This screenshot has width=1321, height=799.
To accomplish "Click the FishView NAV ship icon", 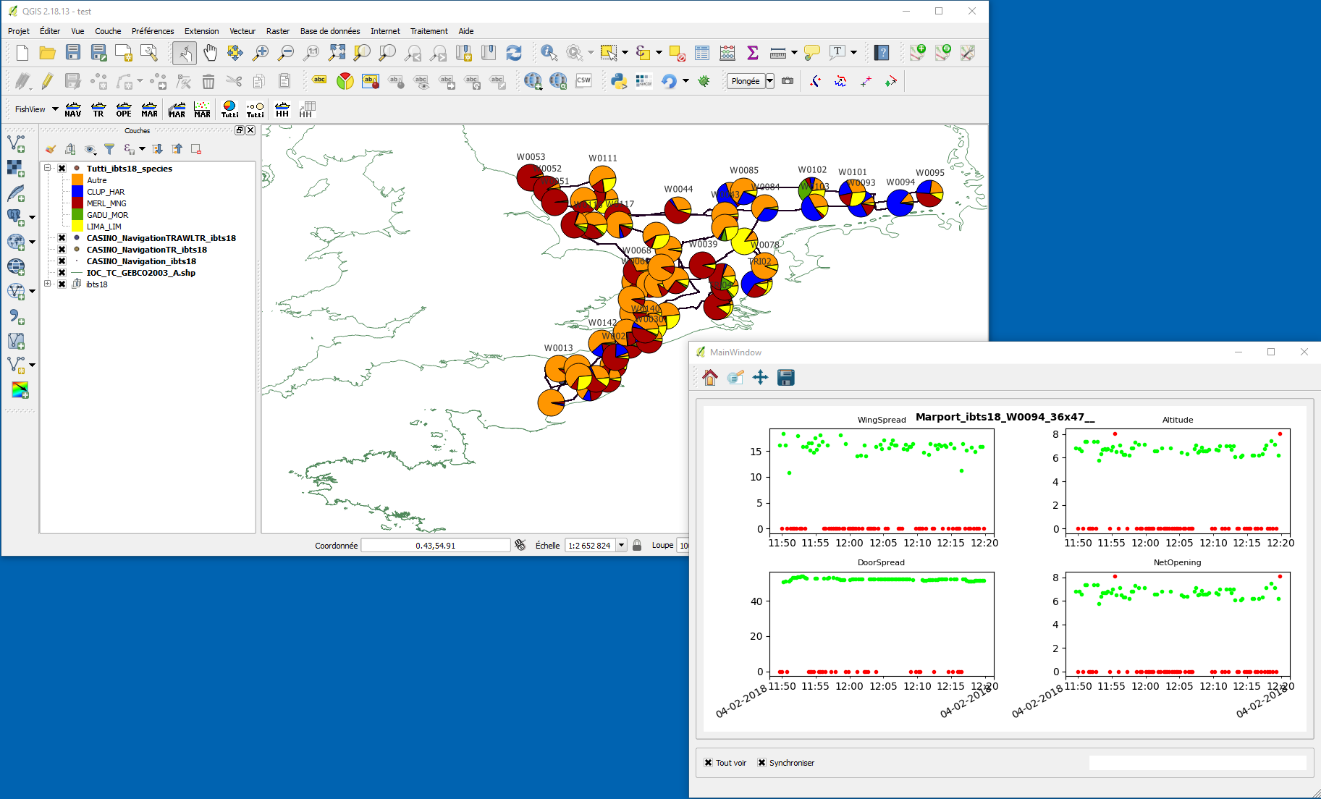I will pyautogui.click(x=72, y=109).
